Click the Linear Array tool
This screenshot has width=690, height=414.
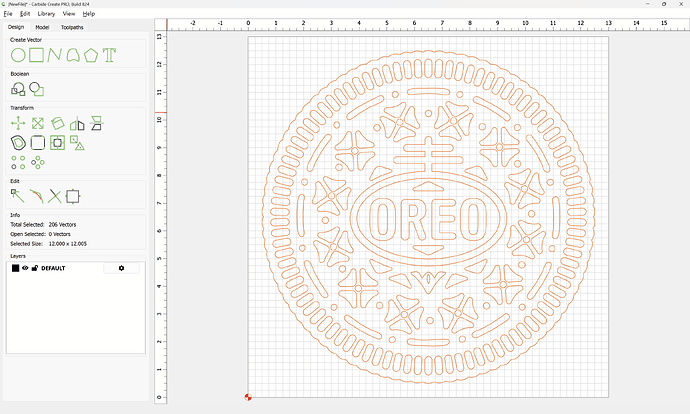coord(18,162)
